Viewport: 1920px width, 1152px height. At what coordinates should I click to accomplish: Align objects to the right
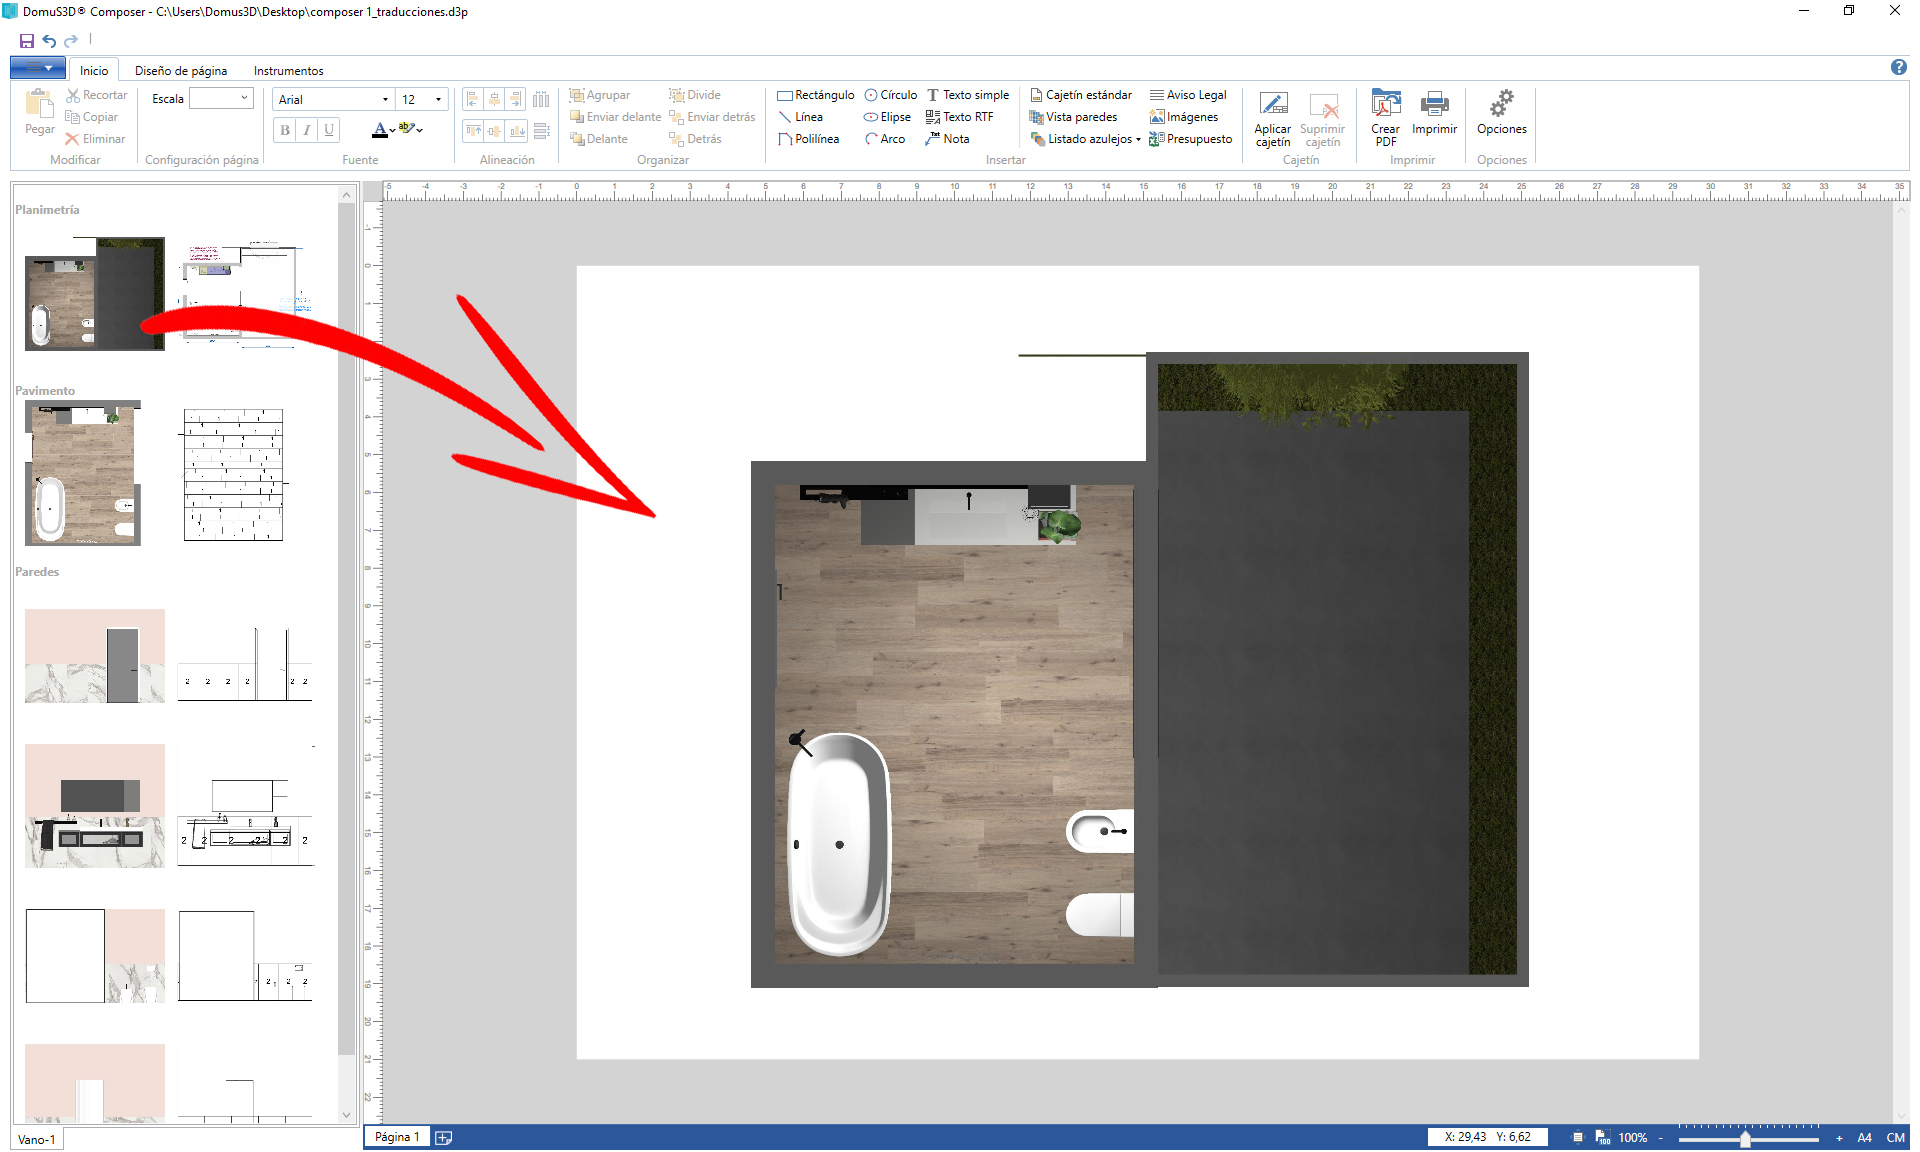tap(516, 99)
